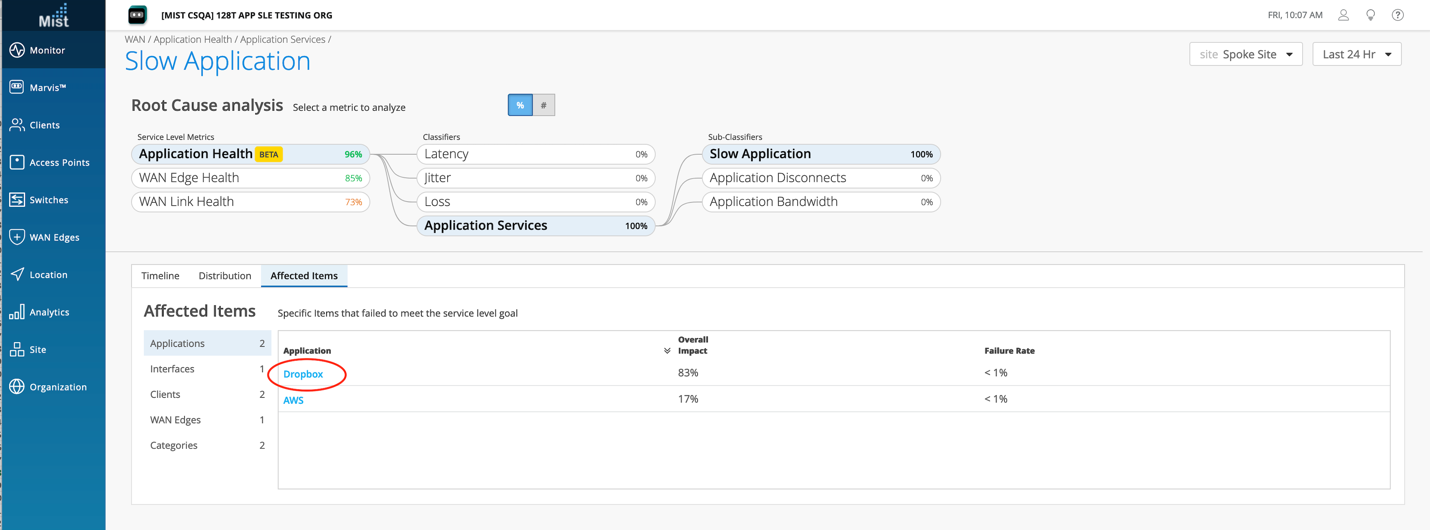Click the AWS application link
1430x530 pixels.
click(293, 400)
